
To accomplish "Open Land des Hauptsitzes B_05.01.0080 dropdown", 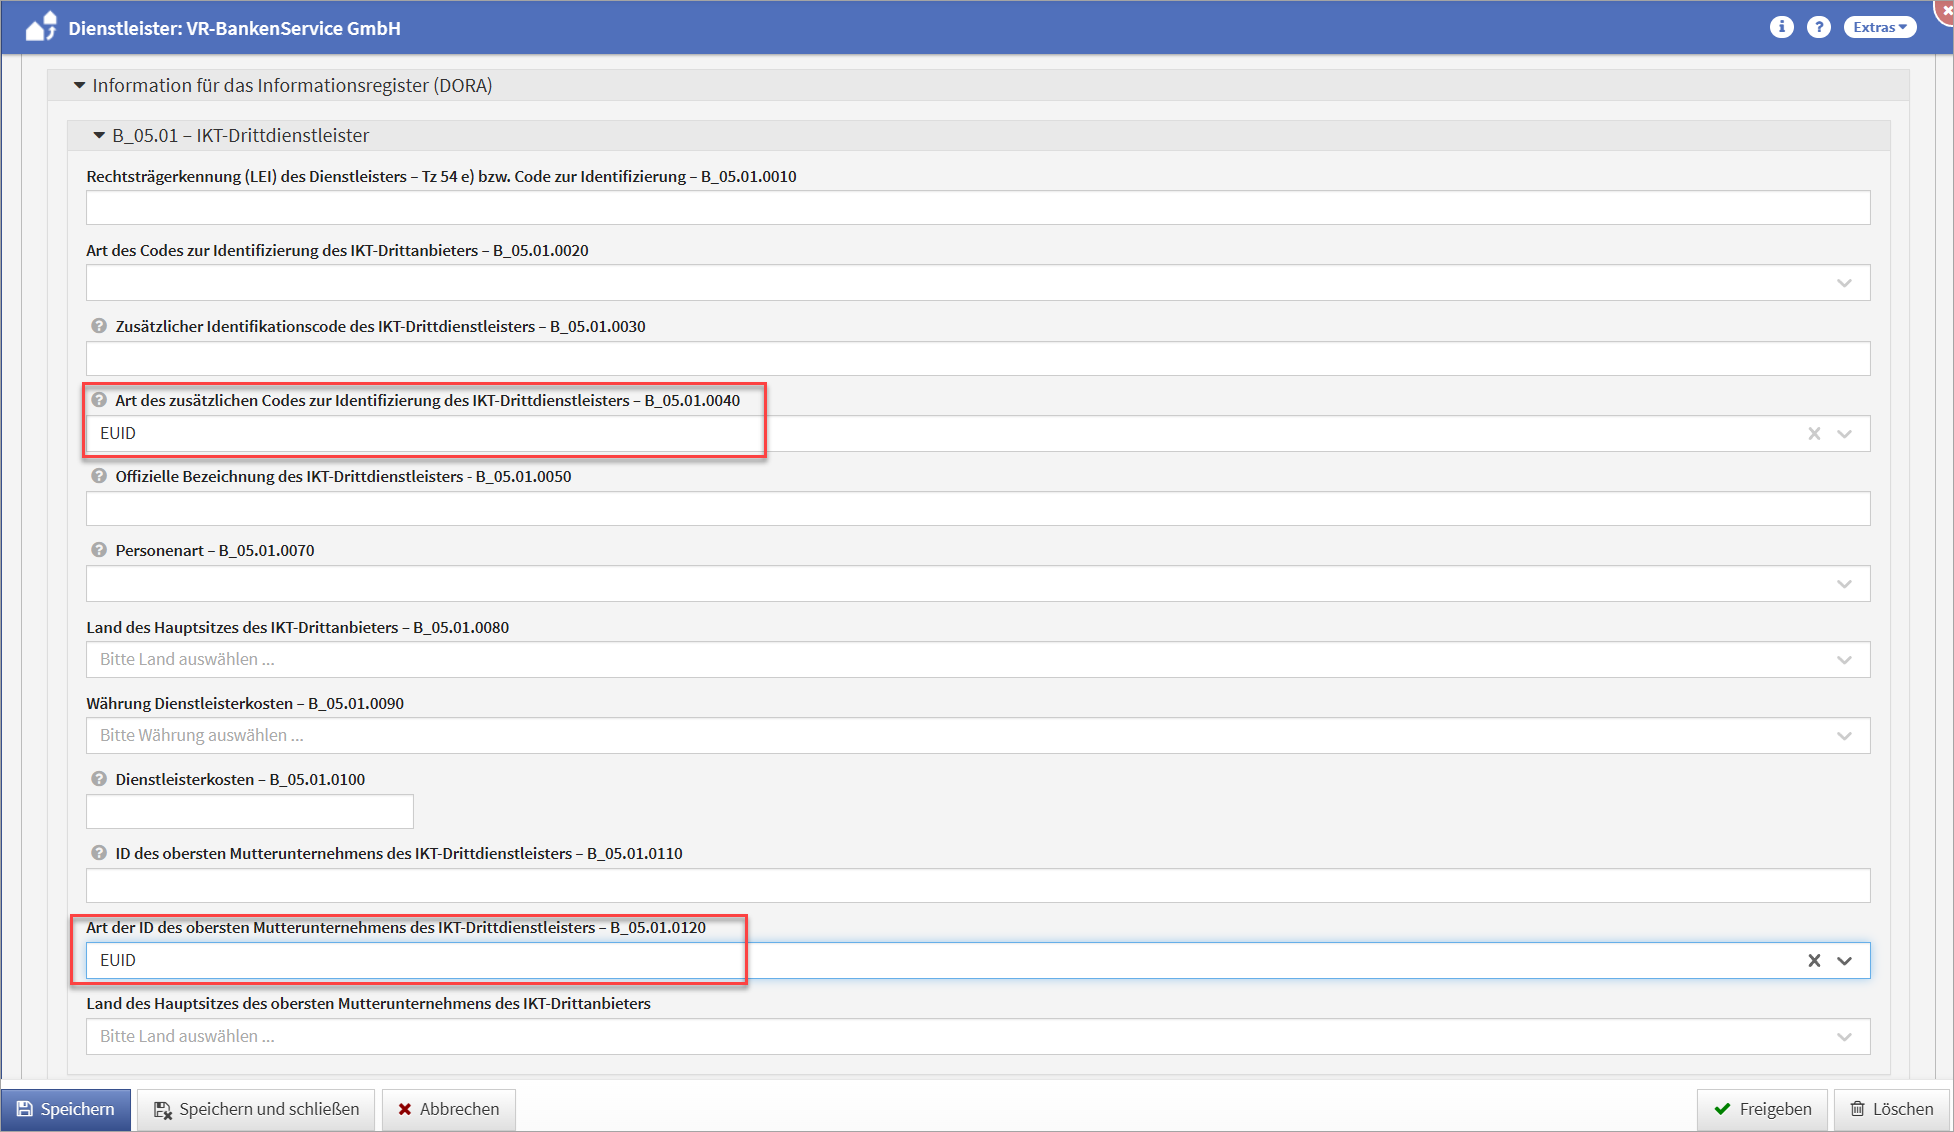I will (1844, 660).
